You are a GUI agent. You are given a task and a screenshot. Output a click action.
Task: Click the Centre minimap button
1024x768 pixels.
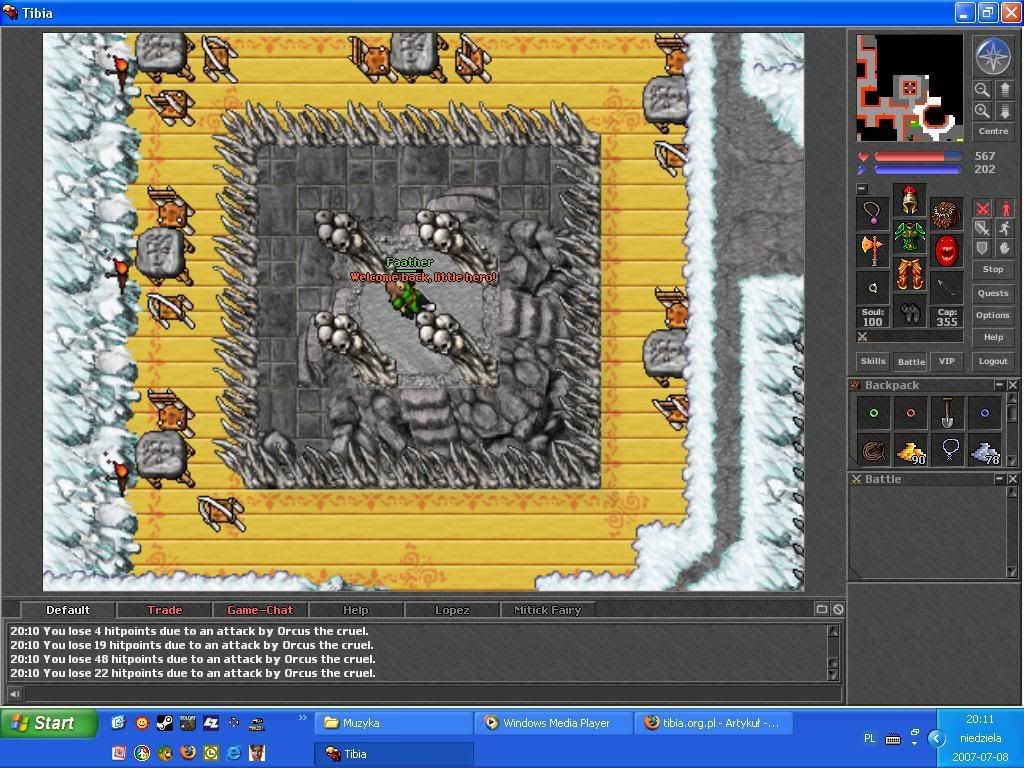click(x=993, y=131)
